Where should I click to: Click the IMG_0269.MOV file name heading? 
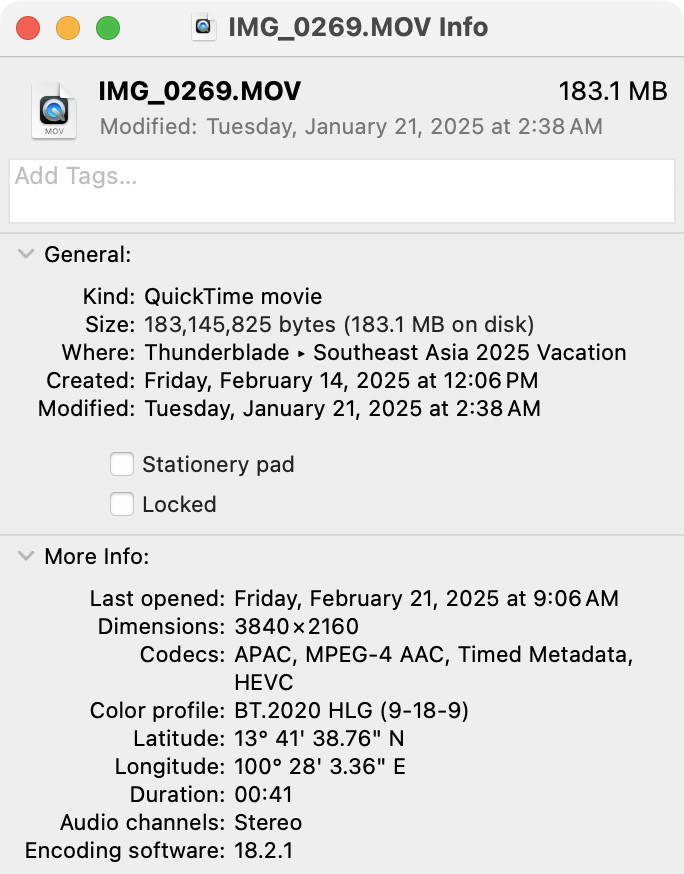pyautogui.click(x=200, y=91)
